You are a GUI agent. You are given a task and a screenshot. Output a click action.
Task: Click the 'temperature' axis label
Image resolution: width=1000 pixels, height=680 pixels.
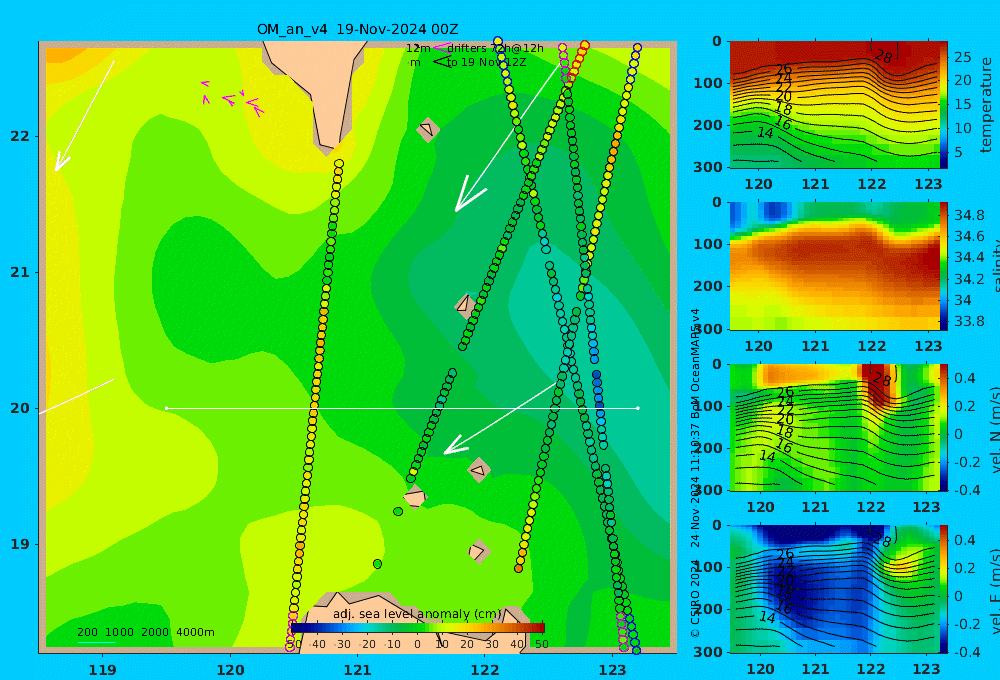point(987,105)
